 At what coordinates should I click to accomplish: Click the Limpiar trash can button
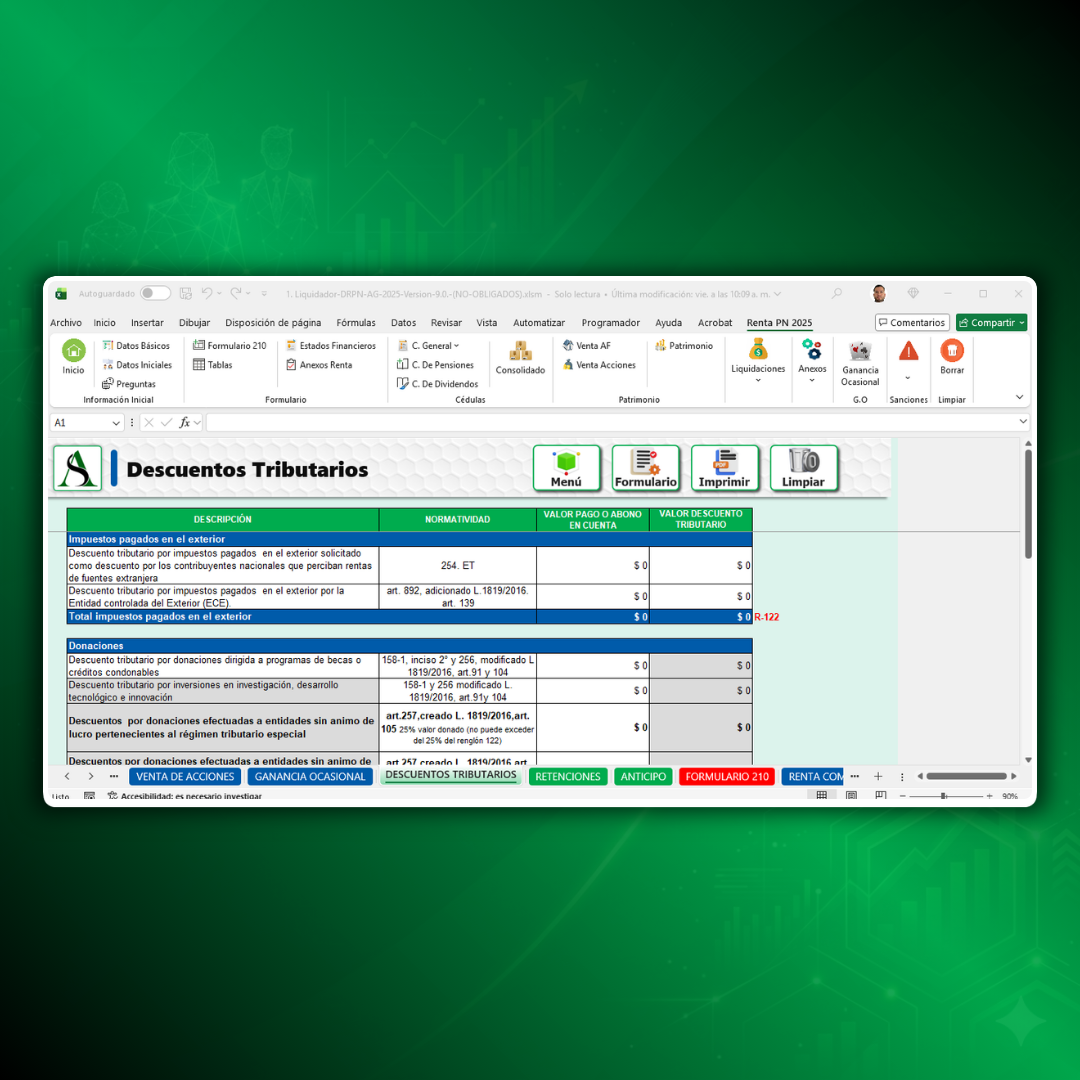tap(803, 468)
